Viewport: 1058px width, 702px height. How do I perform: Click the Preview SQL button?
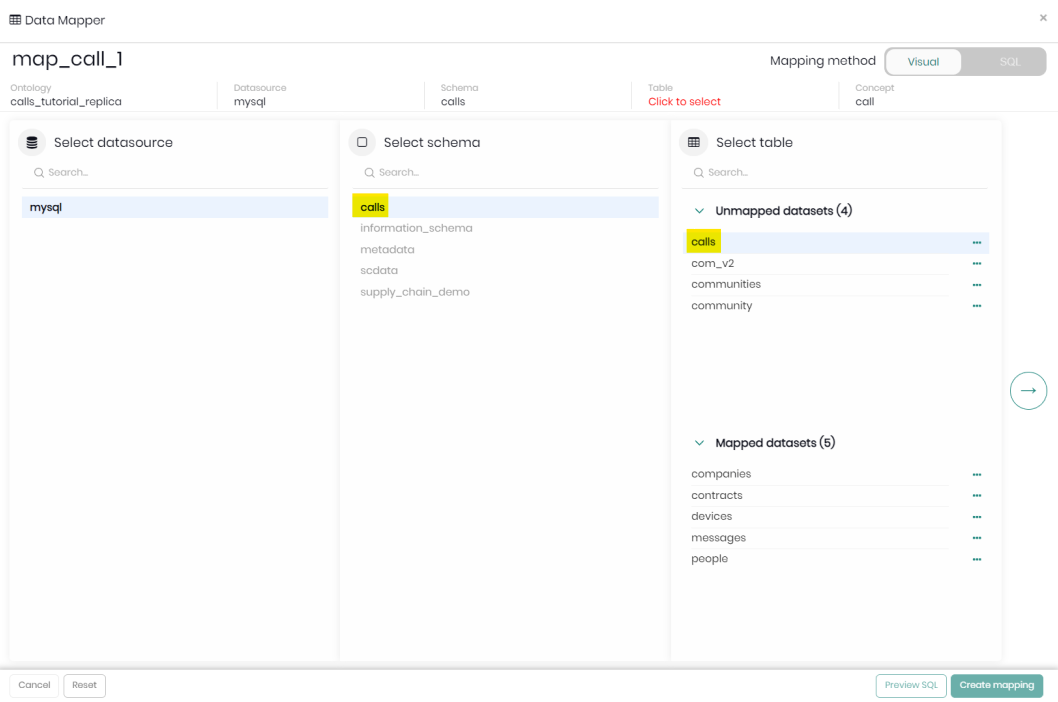tap(911, 685)
